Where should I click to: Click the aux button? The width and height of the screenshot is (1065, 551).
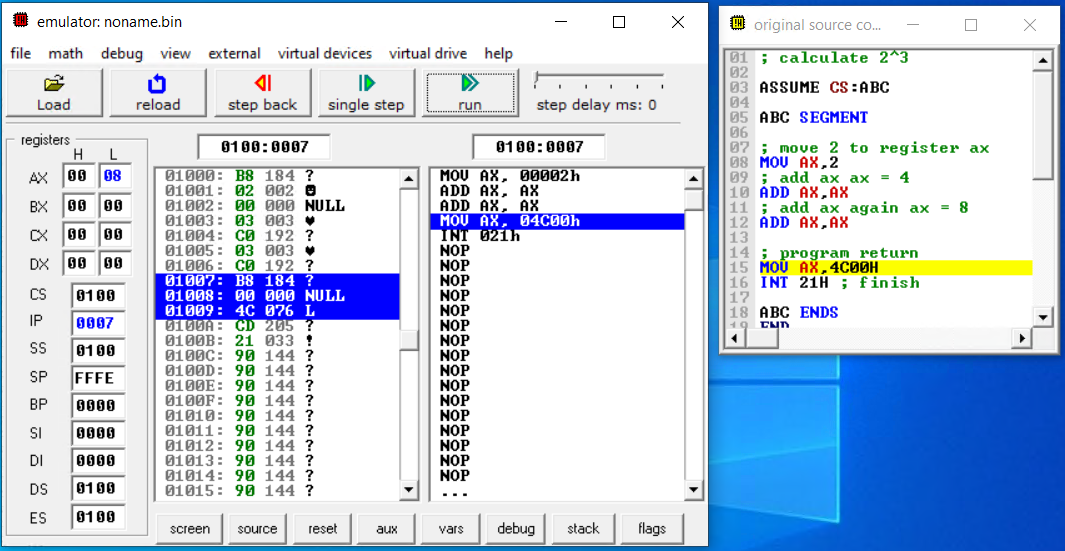(386, 529)
